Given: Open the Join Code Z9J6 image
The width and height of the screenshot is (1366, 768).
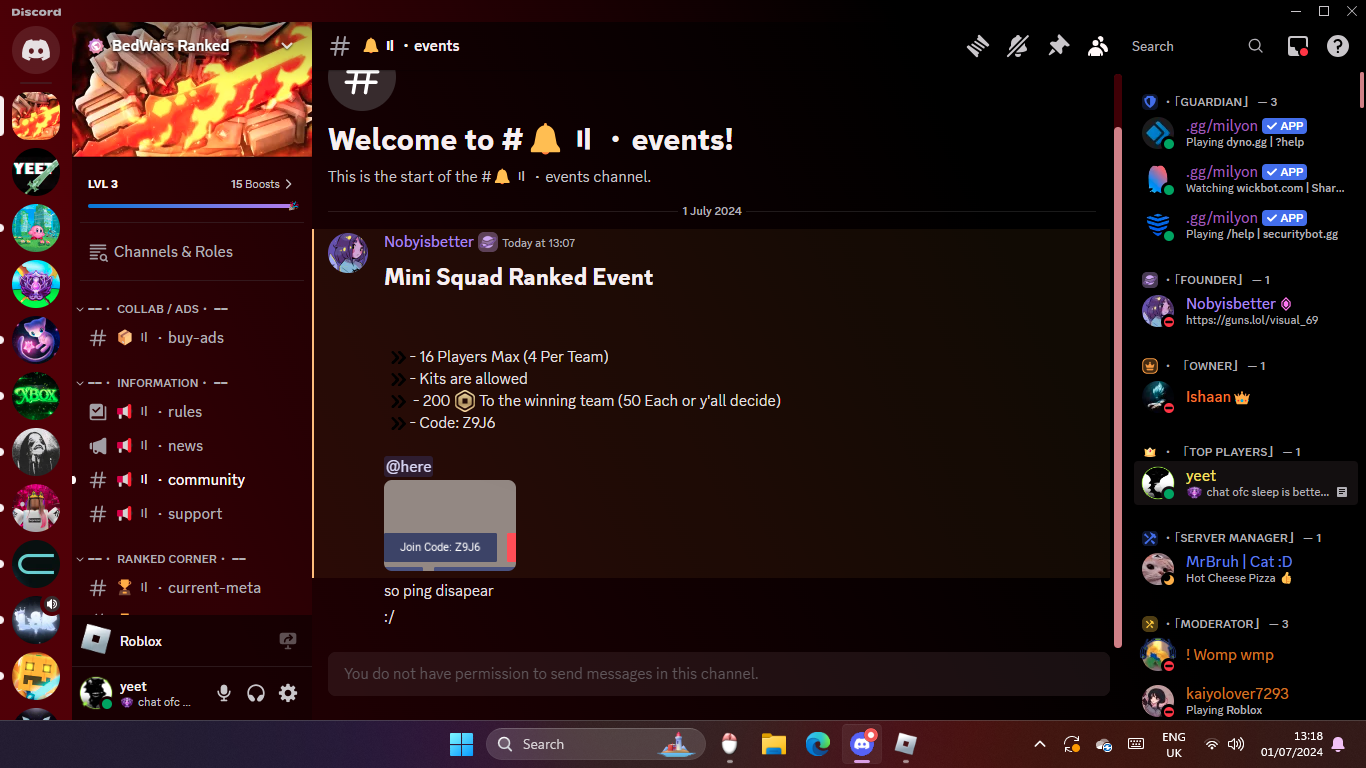Looking at the screenshot, I should coord(450,525).
